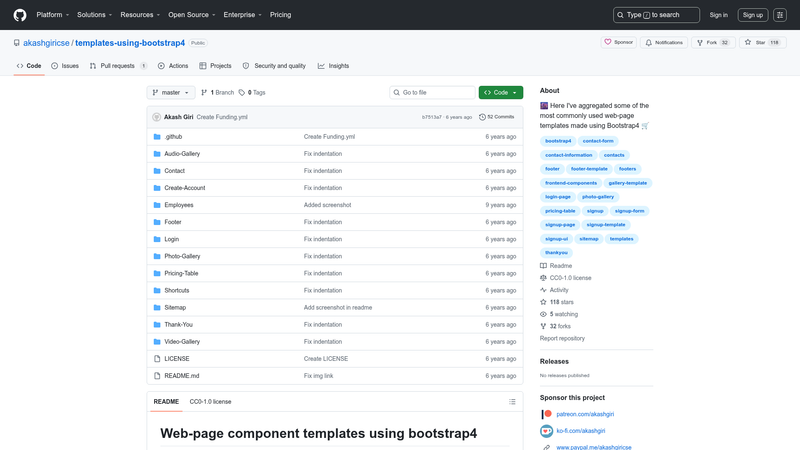This screenshot has height=450, width=800.
Task: Open the LICENSE file
Action: (x=177, y=359)
